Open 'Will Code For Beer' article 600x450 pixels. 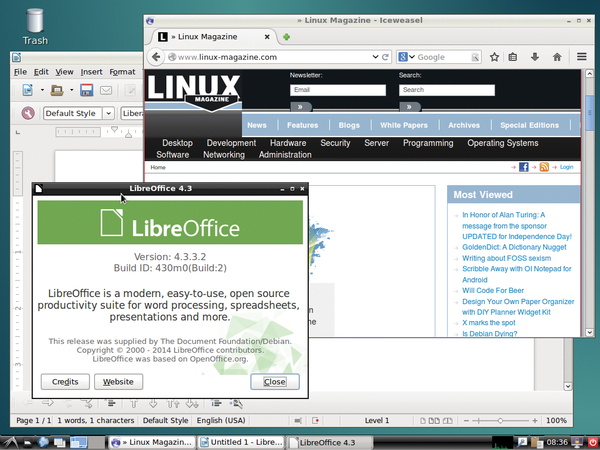click(x=493, y=290)
